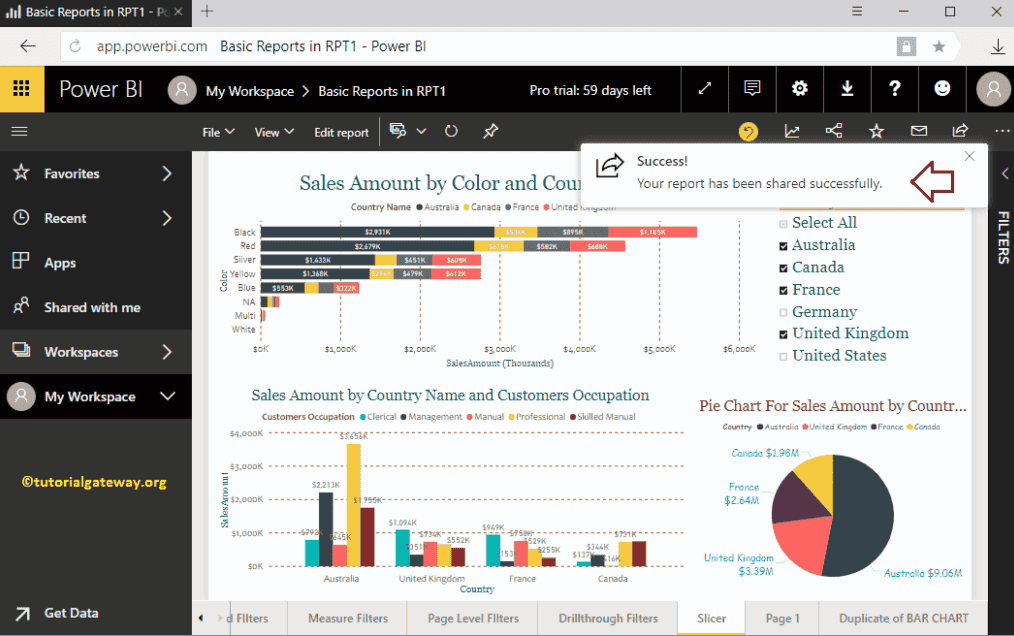Viewport: 1014px width, 636px height.
Task: Open the Power BI app launcher grid
Action: [x=21, y=89]
